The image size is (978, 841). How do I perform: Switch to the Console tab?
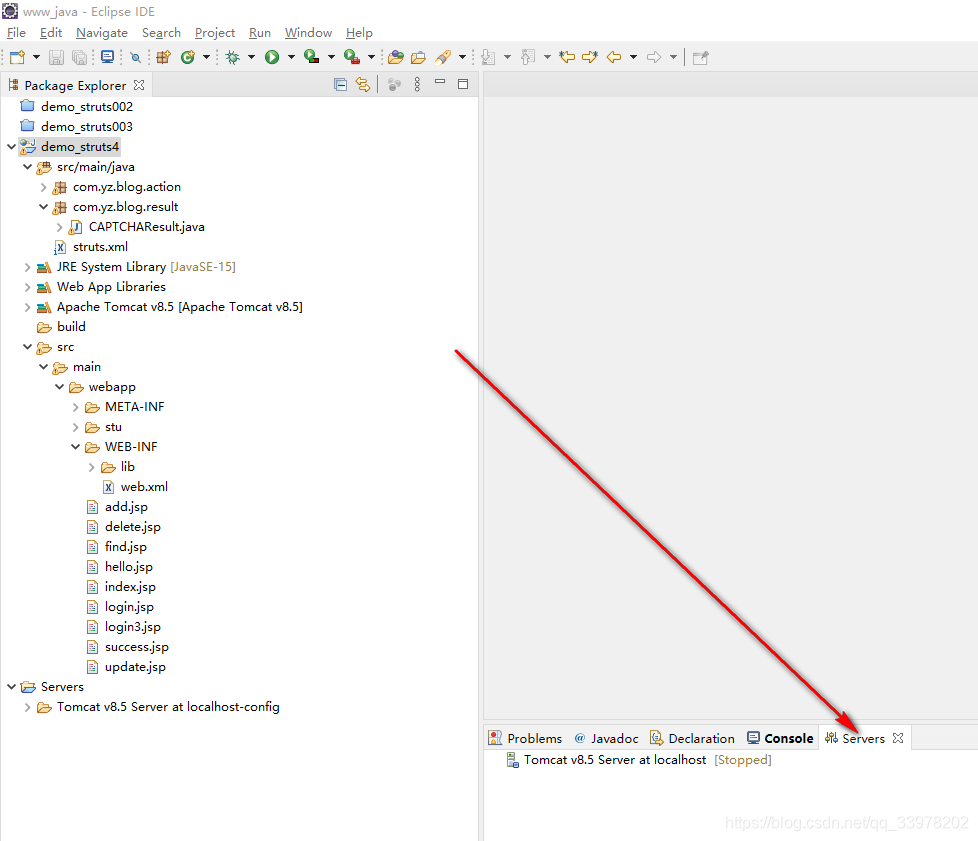pos(780,738)
